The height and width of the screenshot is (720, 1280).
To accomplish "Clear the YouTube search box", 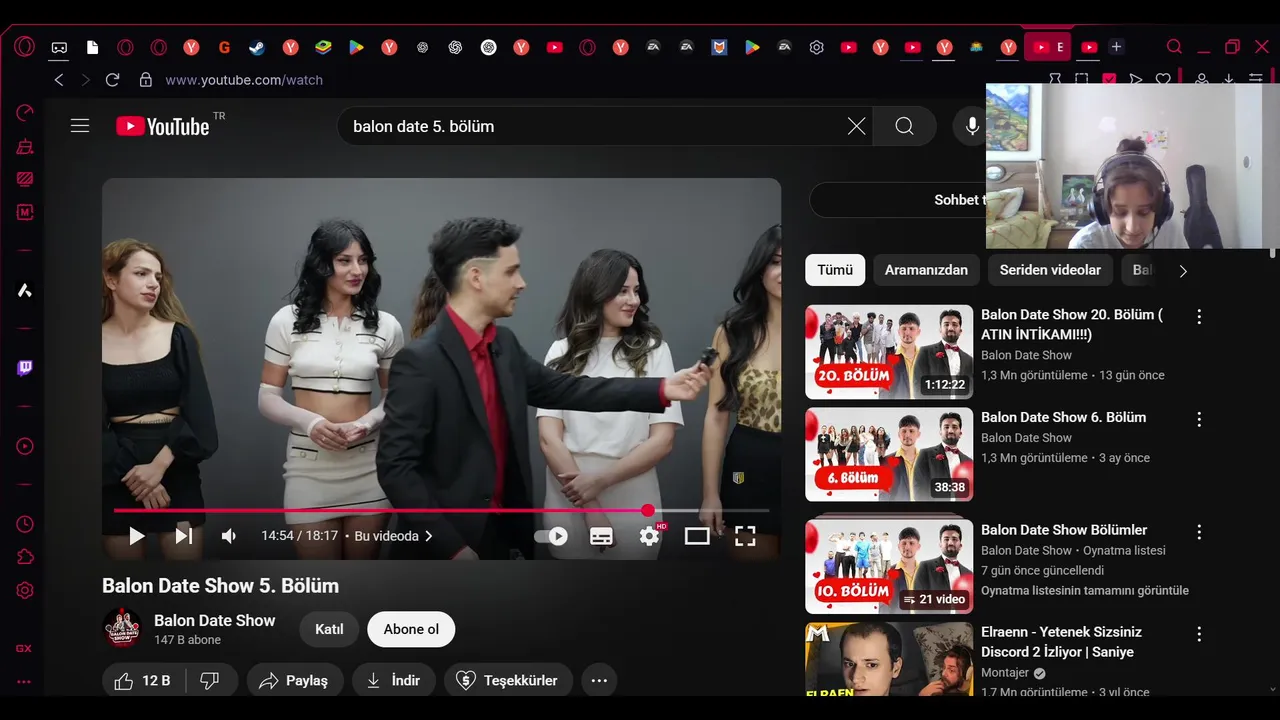I will 856,126.
